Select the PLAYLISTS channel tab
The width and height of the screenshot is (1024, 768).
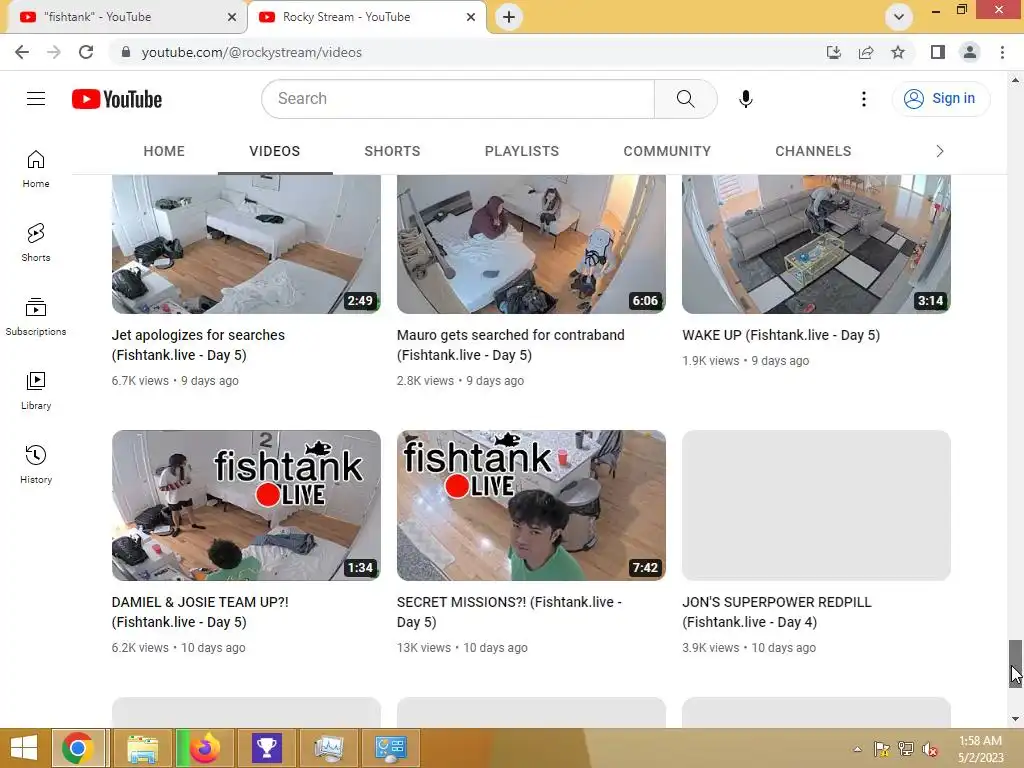[522, 151]
